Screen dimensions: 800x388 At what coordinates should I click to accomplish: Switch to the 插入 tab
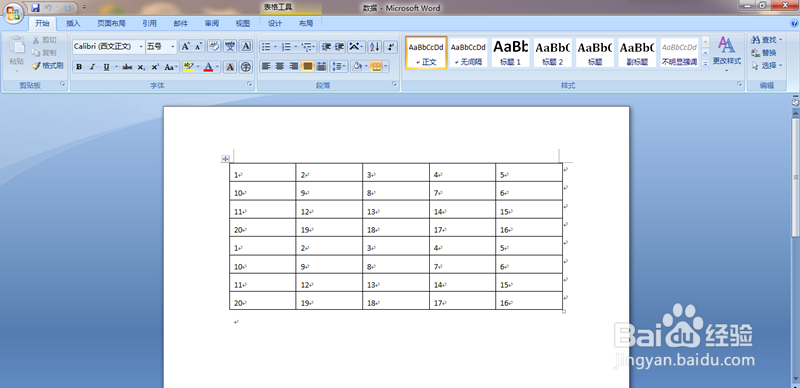(x=73, y=23)
